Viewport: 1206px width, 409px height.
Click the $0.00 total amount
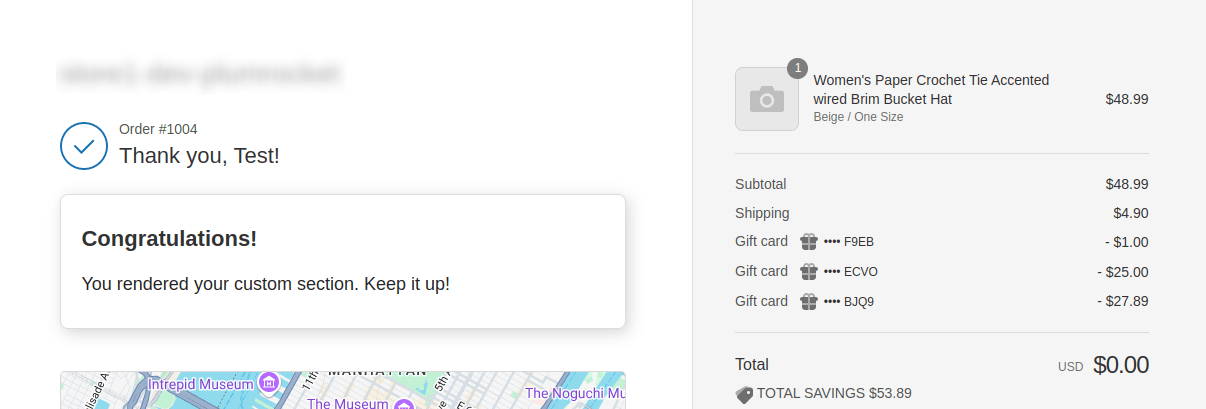1121,365
